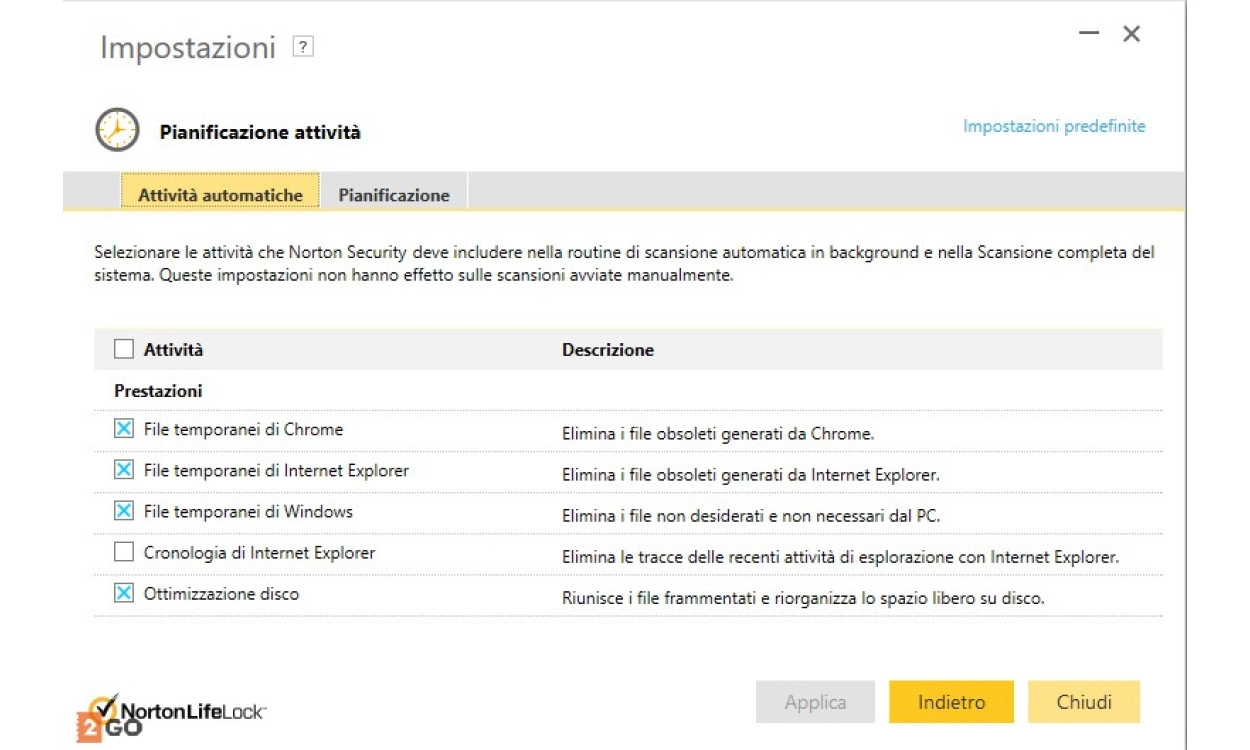1250x750 pixels.
Task: Restore defaults via Impostazioni predefinite link
Action: (1054, 126)
